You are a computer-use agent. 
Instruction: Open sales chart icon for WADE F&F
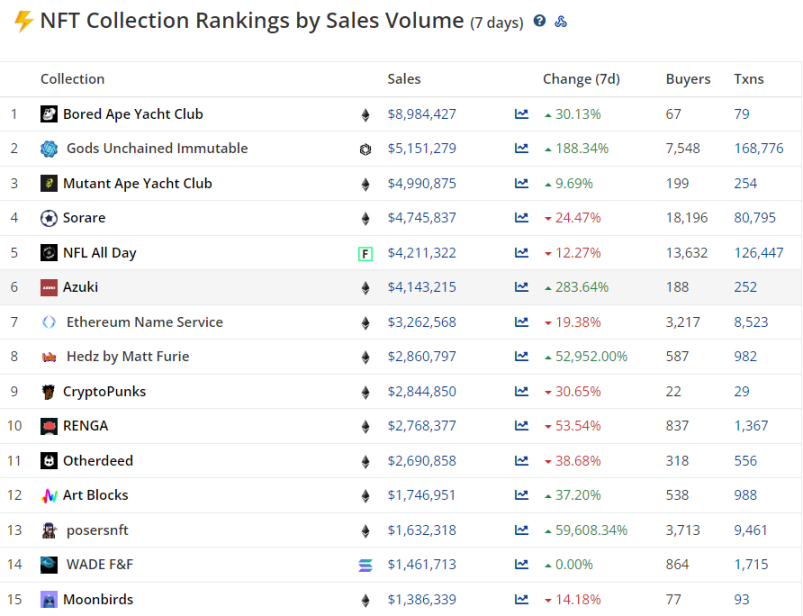(x=521, y=564)
